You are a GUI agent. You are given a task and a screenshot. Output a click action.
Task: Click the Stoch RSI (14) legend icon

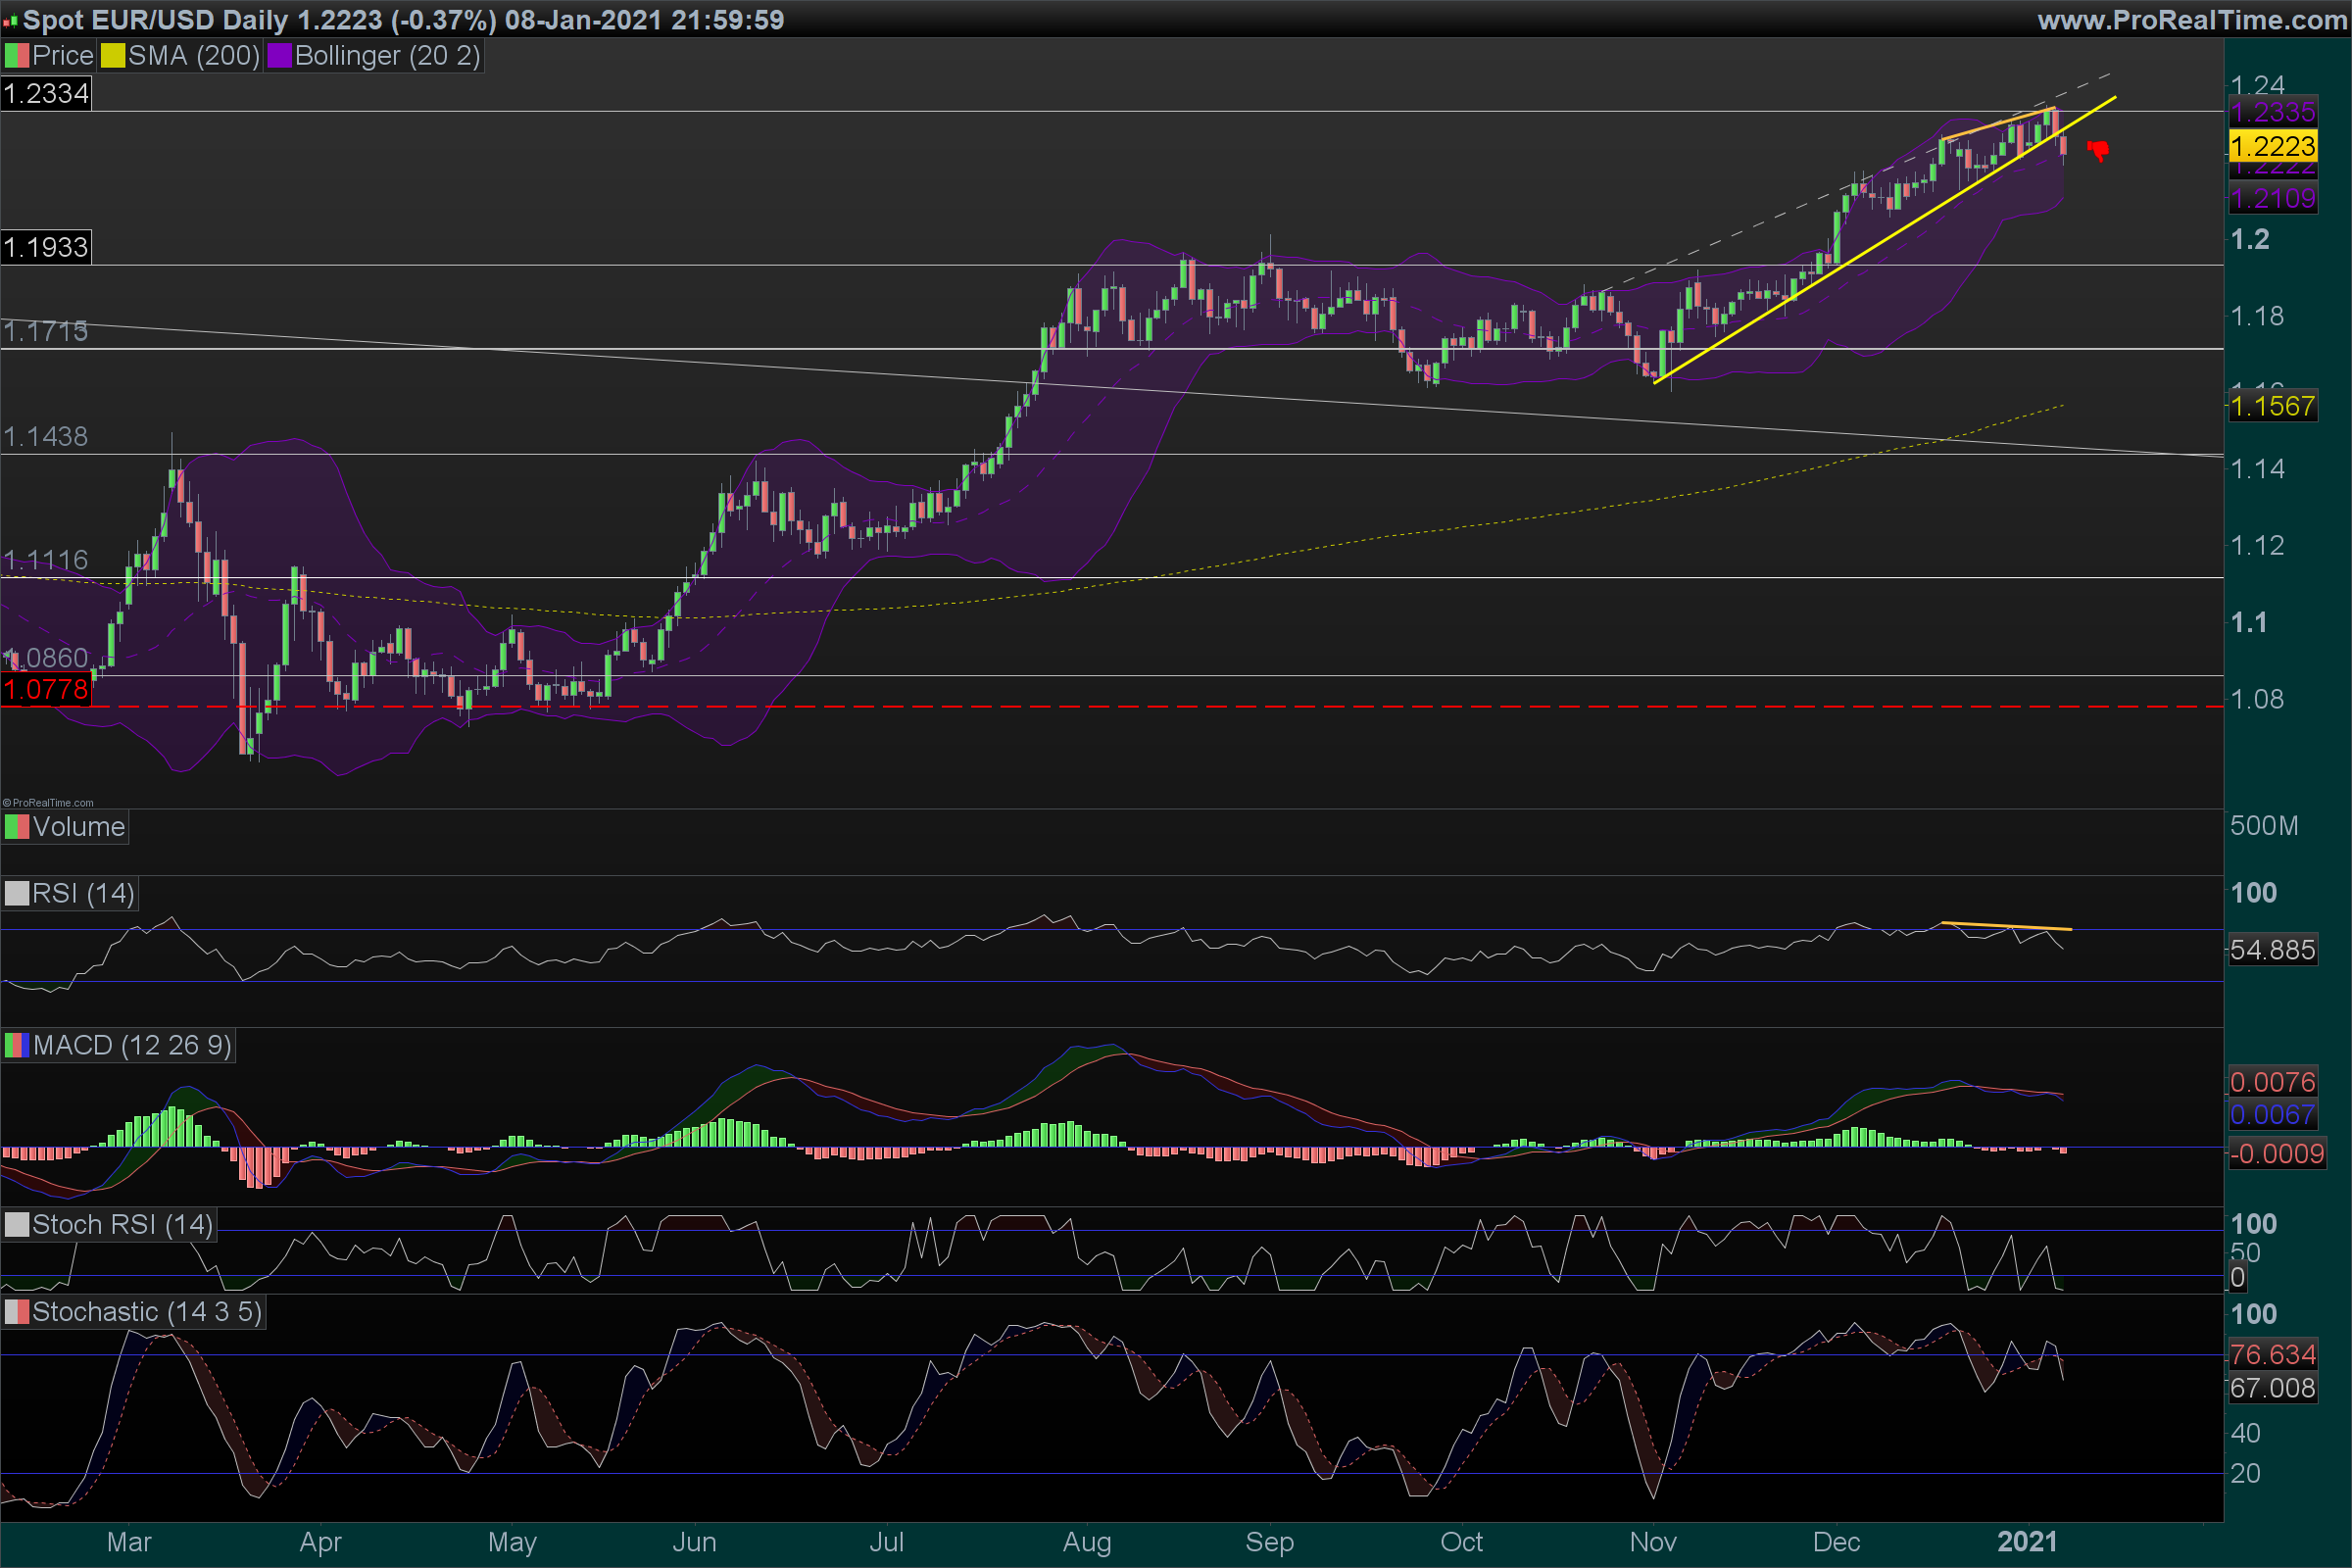tap(17, 1225)
